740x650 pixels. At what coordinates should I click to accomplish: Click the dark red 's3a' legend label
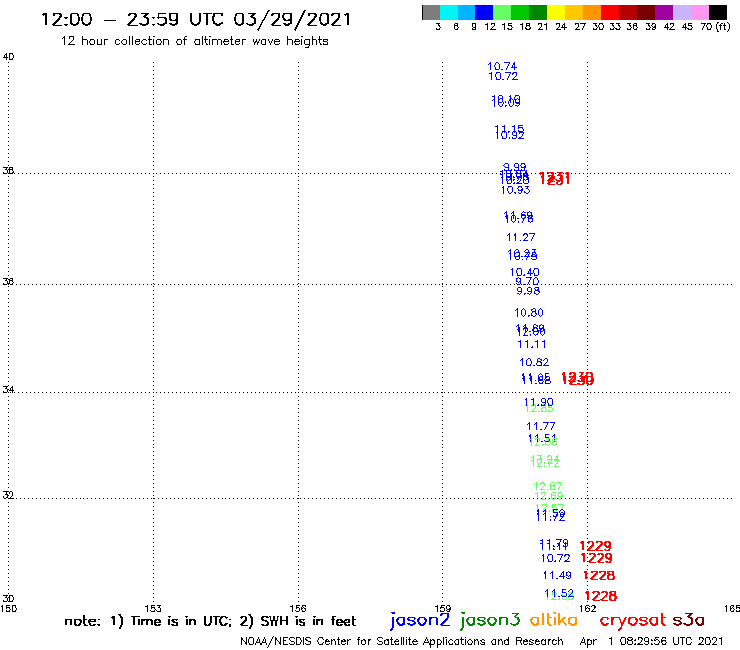689,620
